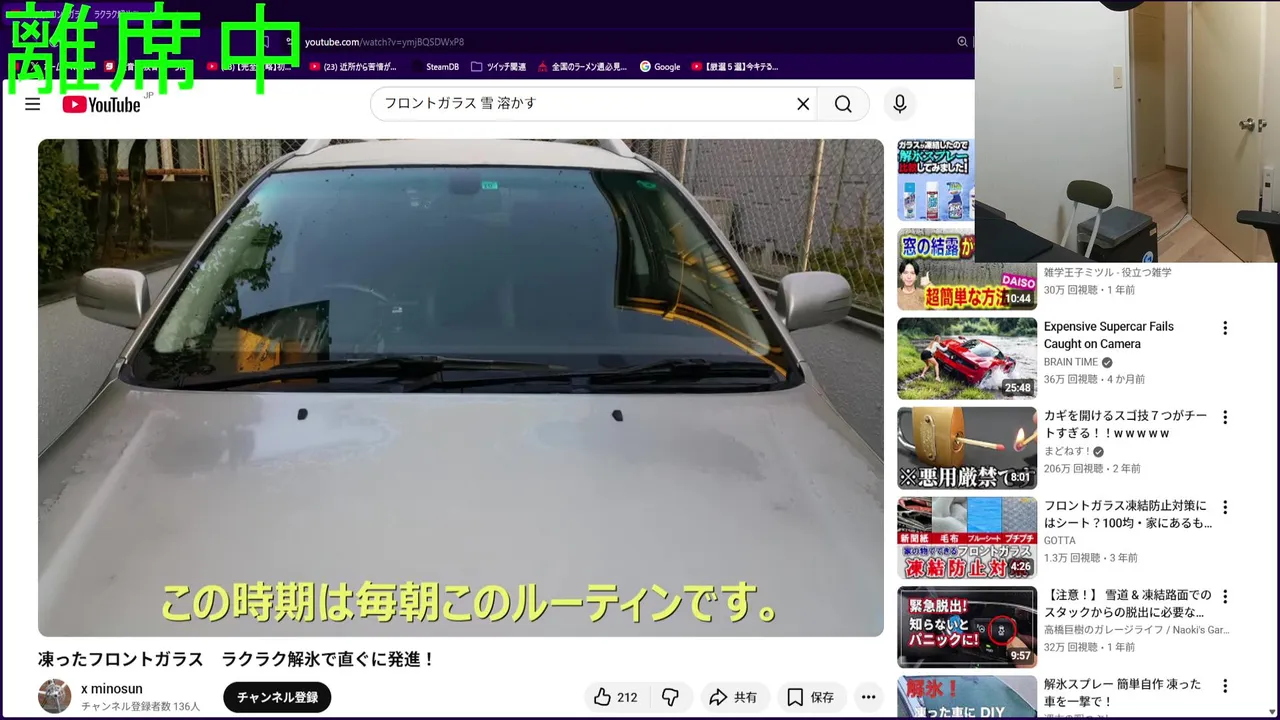Image resolution: width=1280 pixels, height=720 pixels.
Task: Open the 【注意！】雪道＆凍結路面 video title
Action: click(1127, 604)
